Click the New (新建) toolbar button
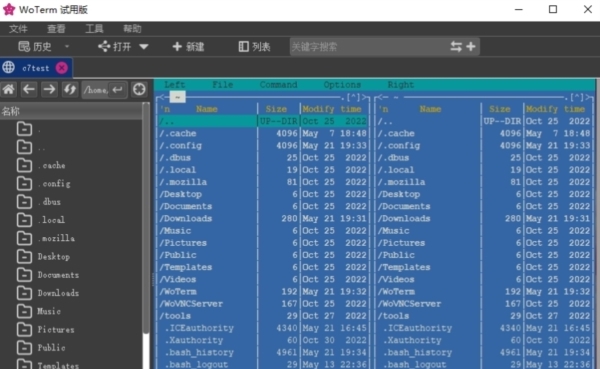Viewport: 600px width, 369px height. (188, 47)
